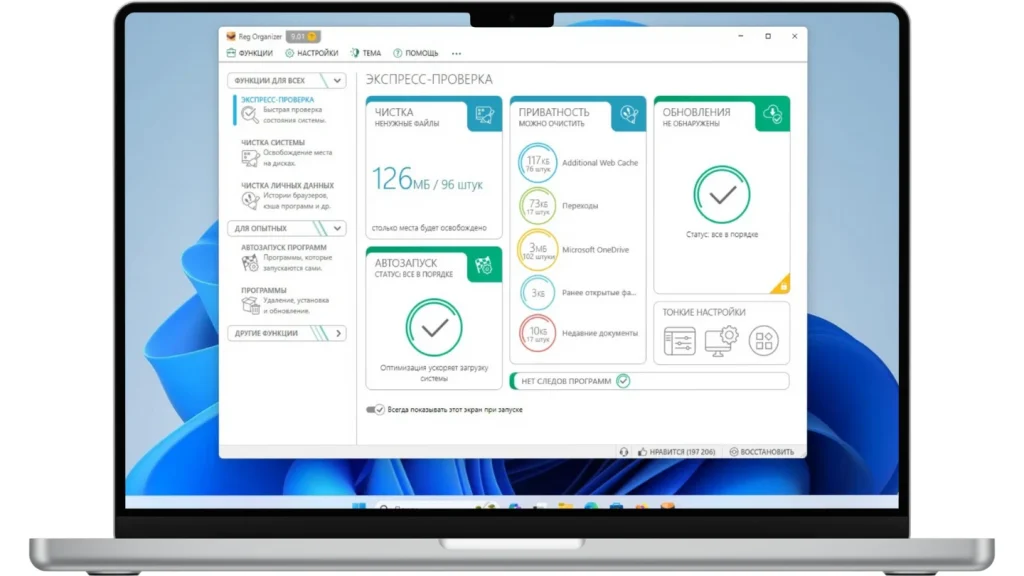
Task: Select Чистка системы in the sidebar
Action: click(272, 143)
